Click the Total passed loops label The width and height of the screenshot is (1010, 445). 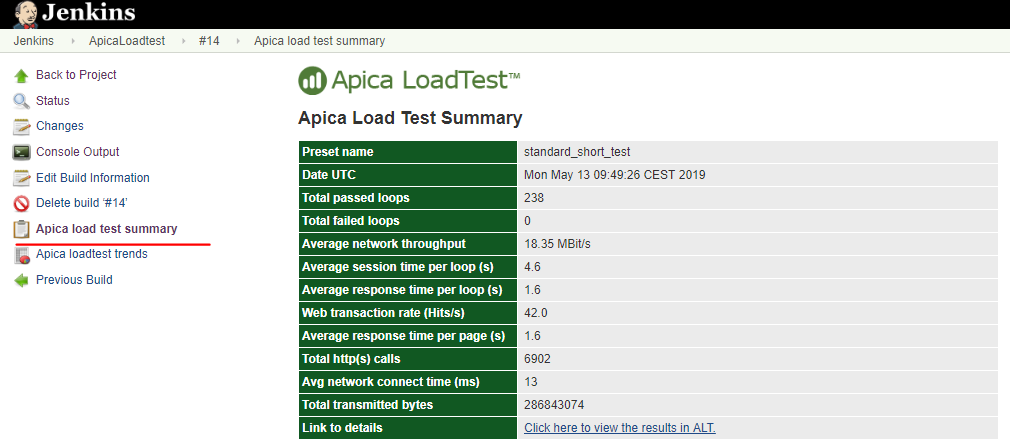pos(356,198)
